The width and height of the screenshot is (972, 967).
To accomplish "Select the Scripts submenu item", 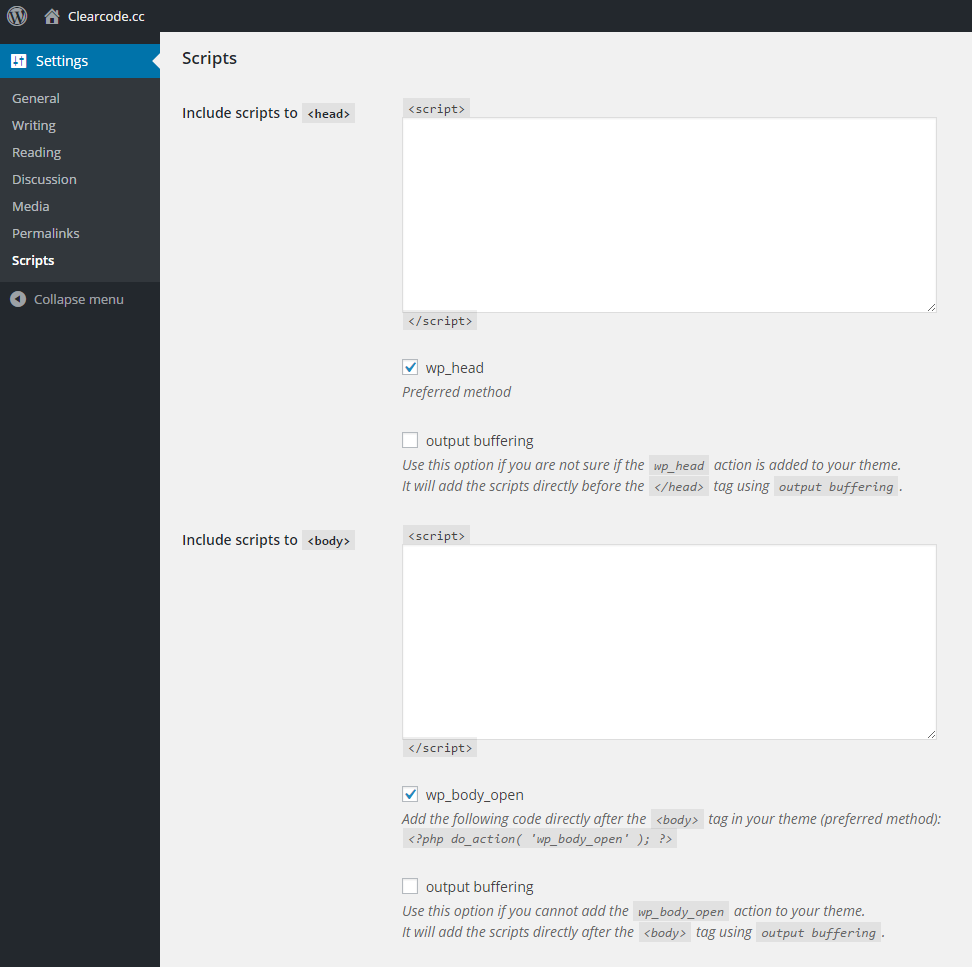I will pos(33,260).
